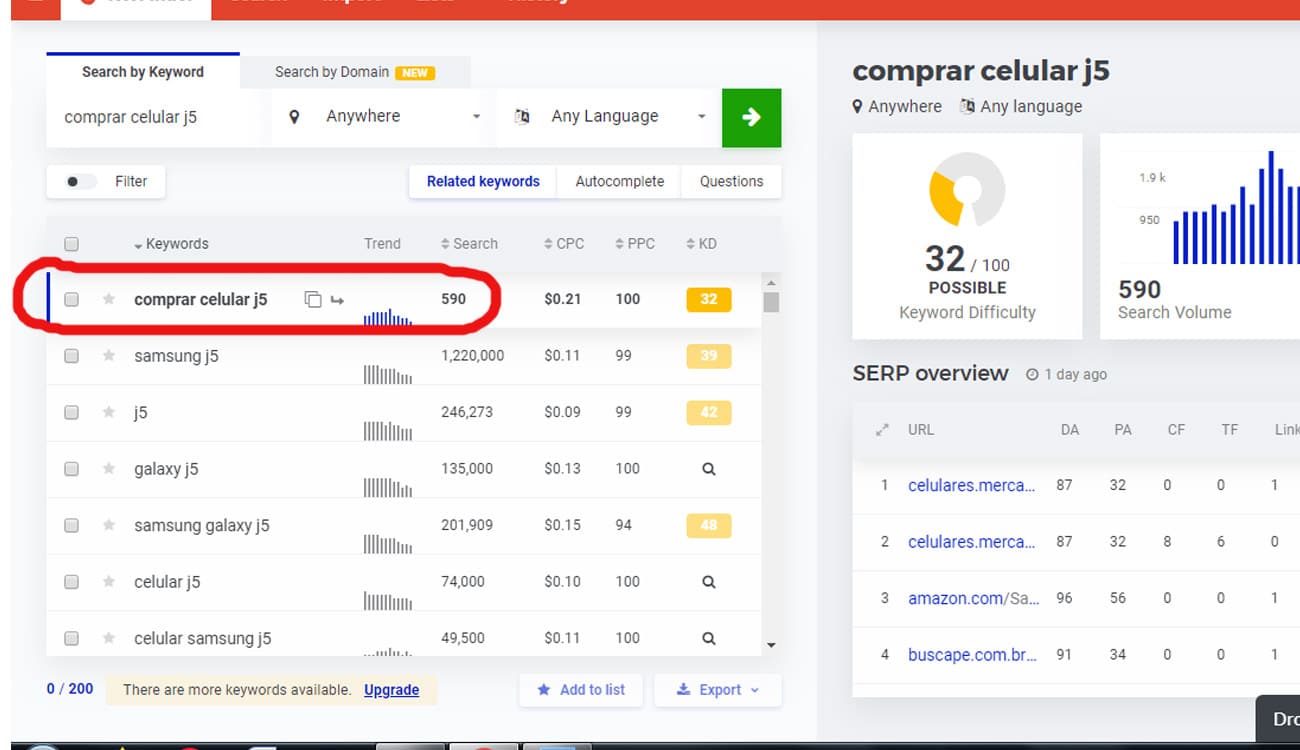
Task: Tick the checkbox for 'j5' keyword
Action: pos(71,412)
